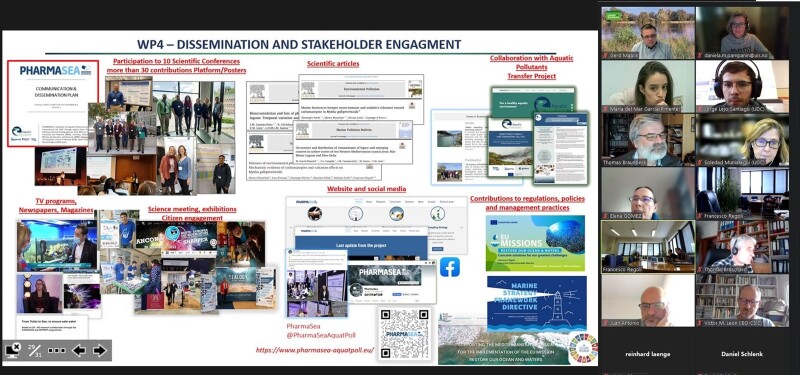Select the highlighted Francesco Regoli video tile

click(648, 247)
